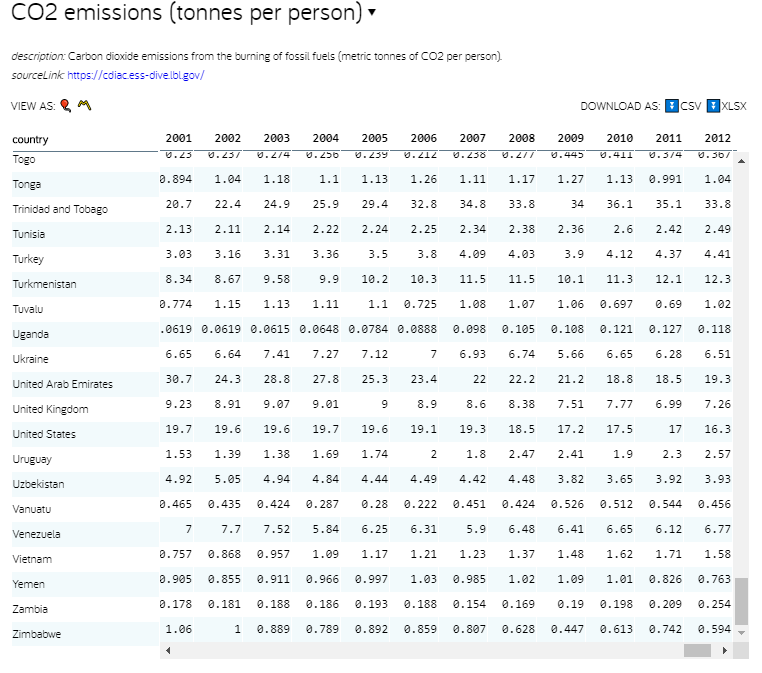Open the bubble chart view icon
This screenshot has width=762, height=673.
point(65,105)
